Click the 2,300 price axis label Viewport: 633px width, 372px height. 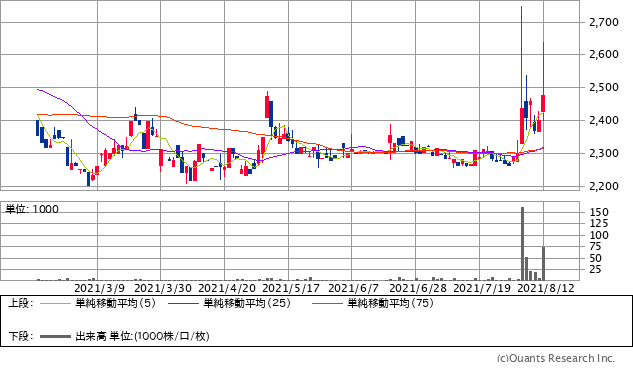(604, 153)
